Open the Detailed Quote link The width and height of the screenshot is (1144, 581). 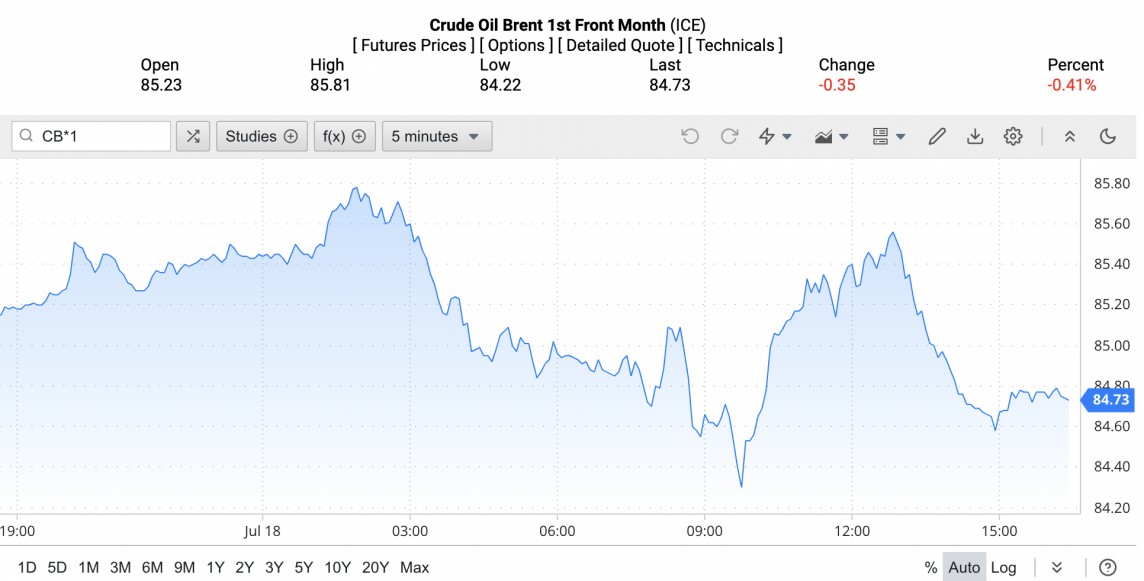point(620,45)
